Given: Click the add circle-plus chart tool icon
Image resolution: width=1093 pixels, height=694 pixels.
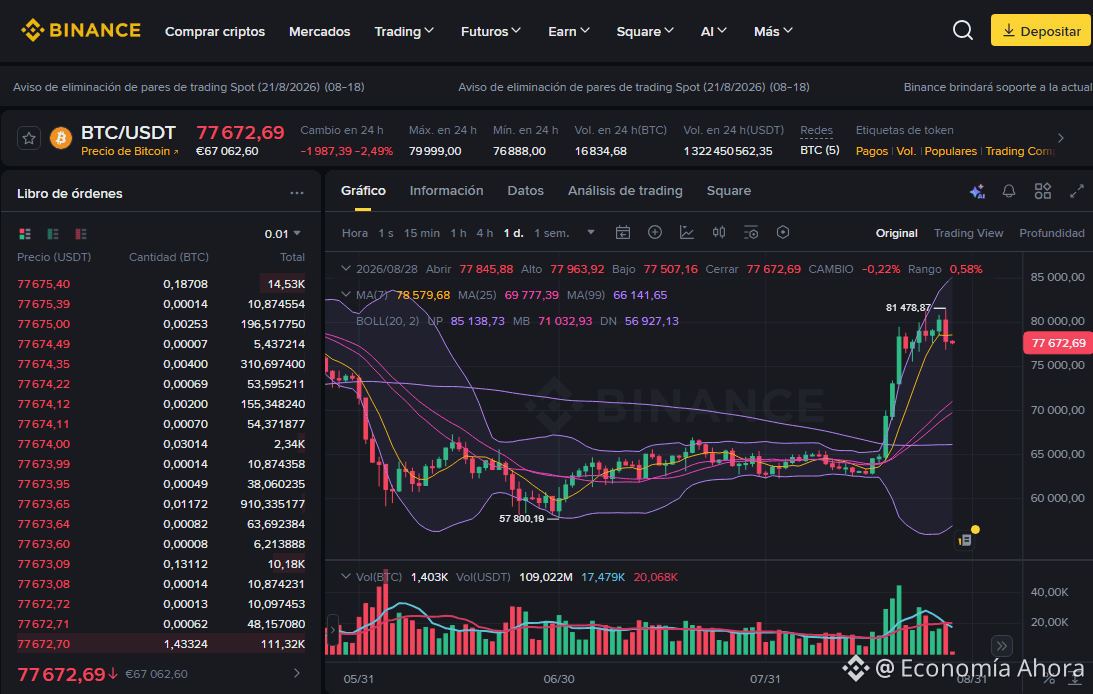Looking at the screenshot, I should point(655,233).
